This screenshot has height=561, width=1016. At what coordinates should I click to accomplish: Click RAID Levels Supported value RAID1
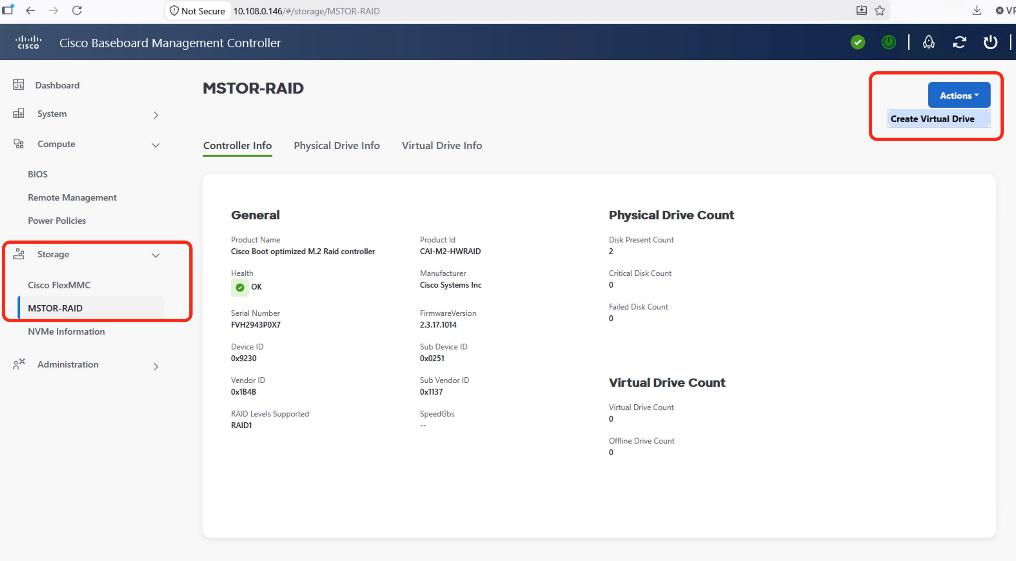point(241,426)
